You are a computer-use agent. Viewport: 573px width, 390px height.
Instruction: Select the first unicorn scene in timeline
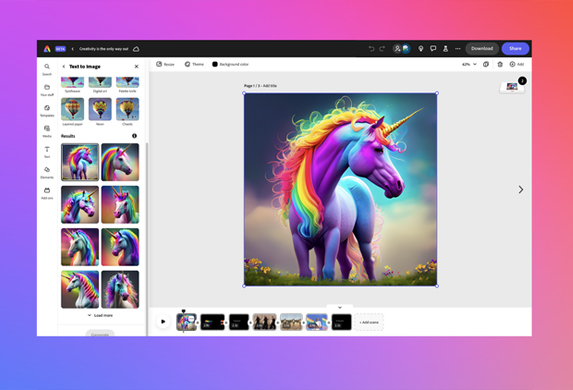pos(187,322)
